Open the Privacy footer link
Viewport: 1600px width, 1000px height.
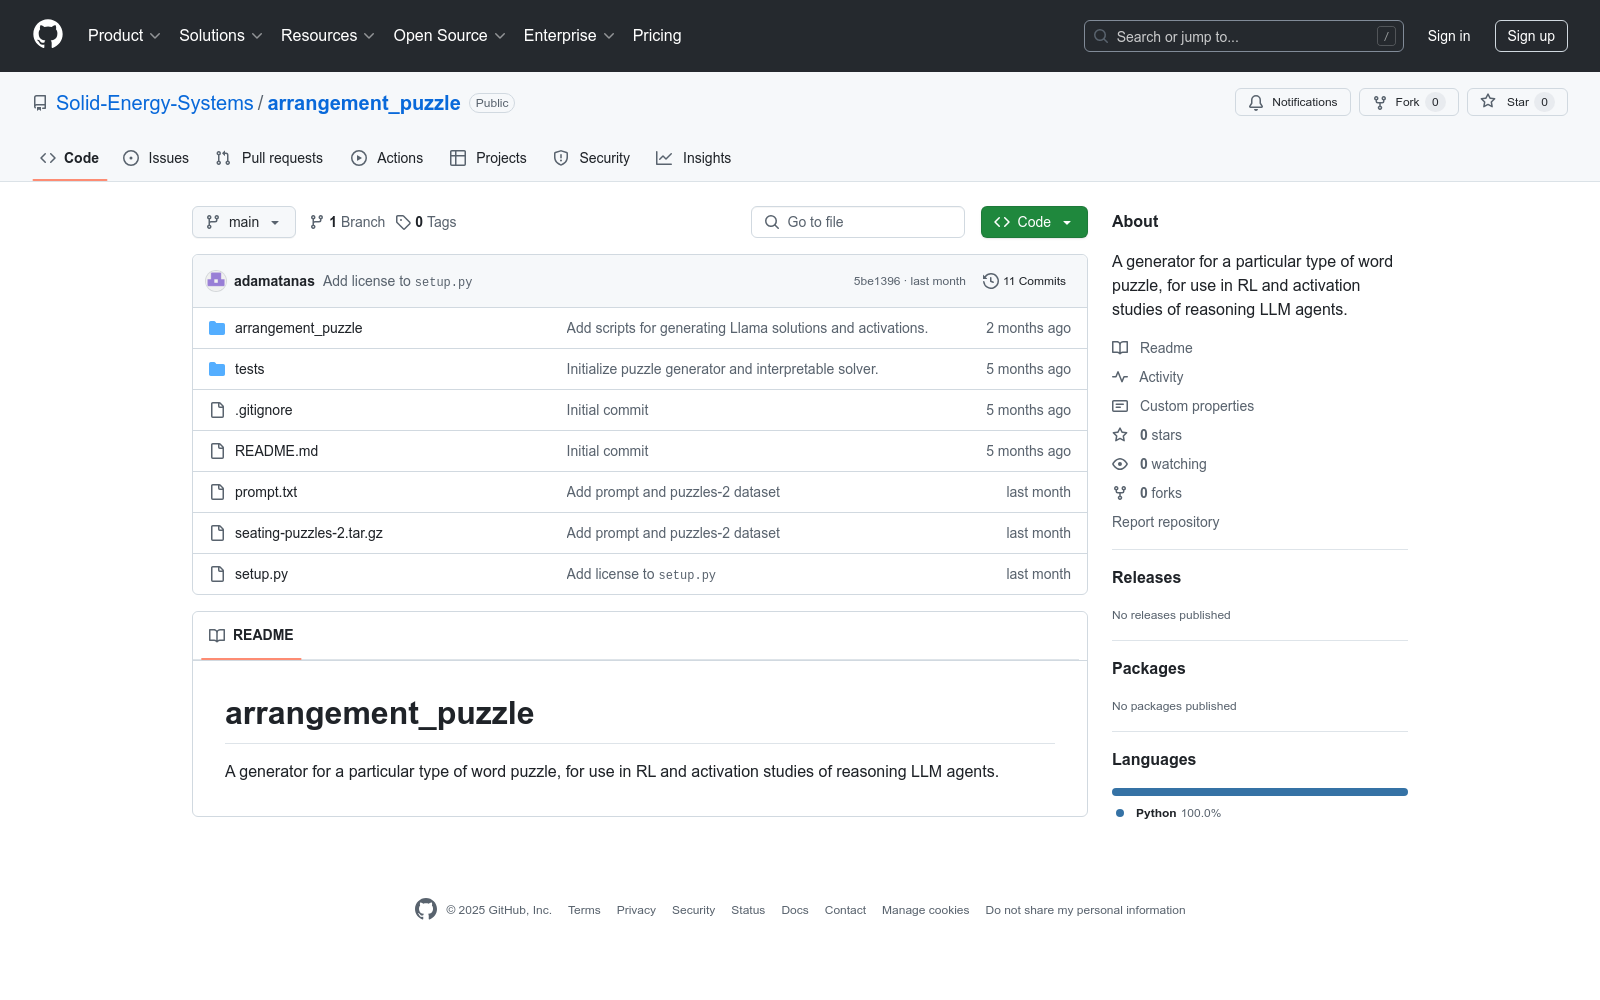click(636, 910)
